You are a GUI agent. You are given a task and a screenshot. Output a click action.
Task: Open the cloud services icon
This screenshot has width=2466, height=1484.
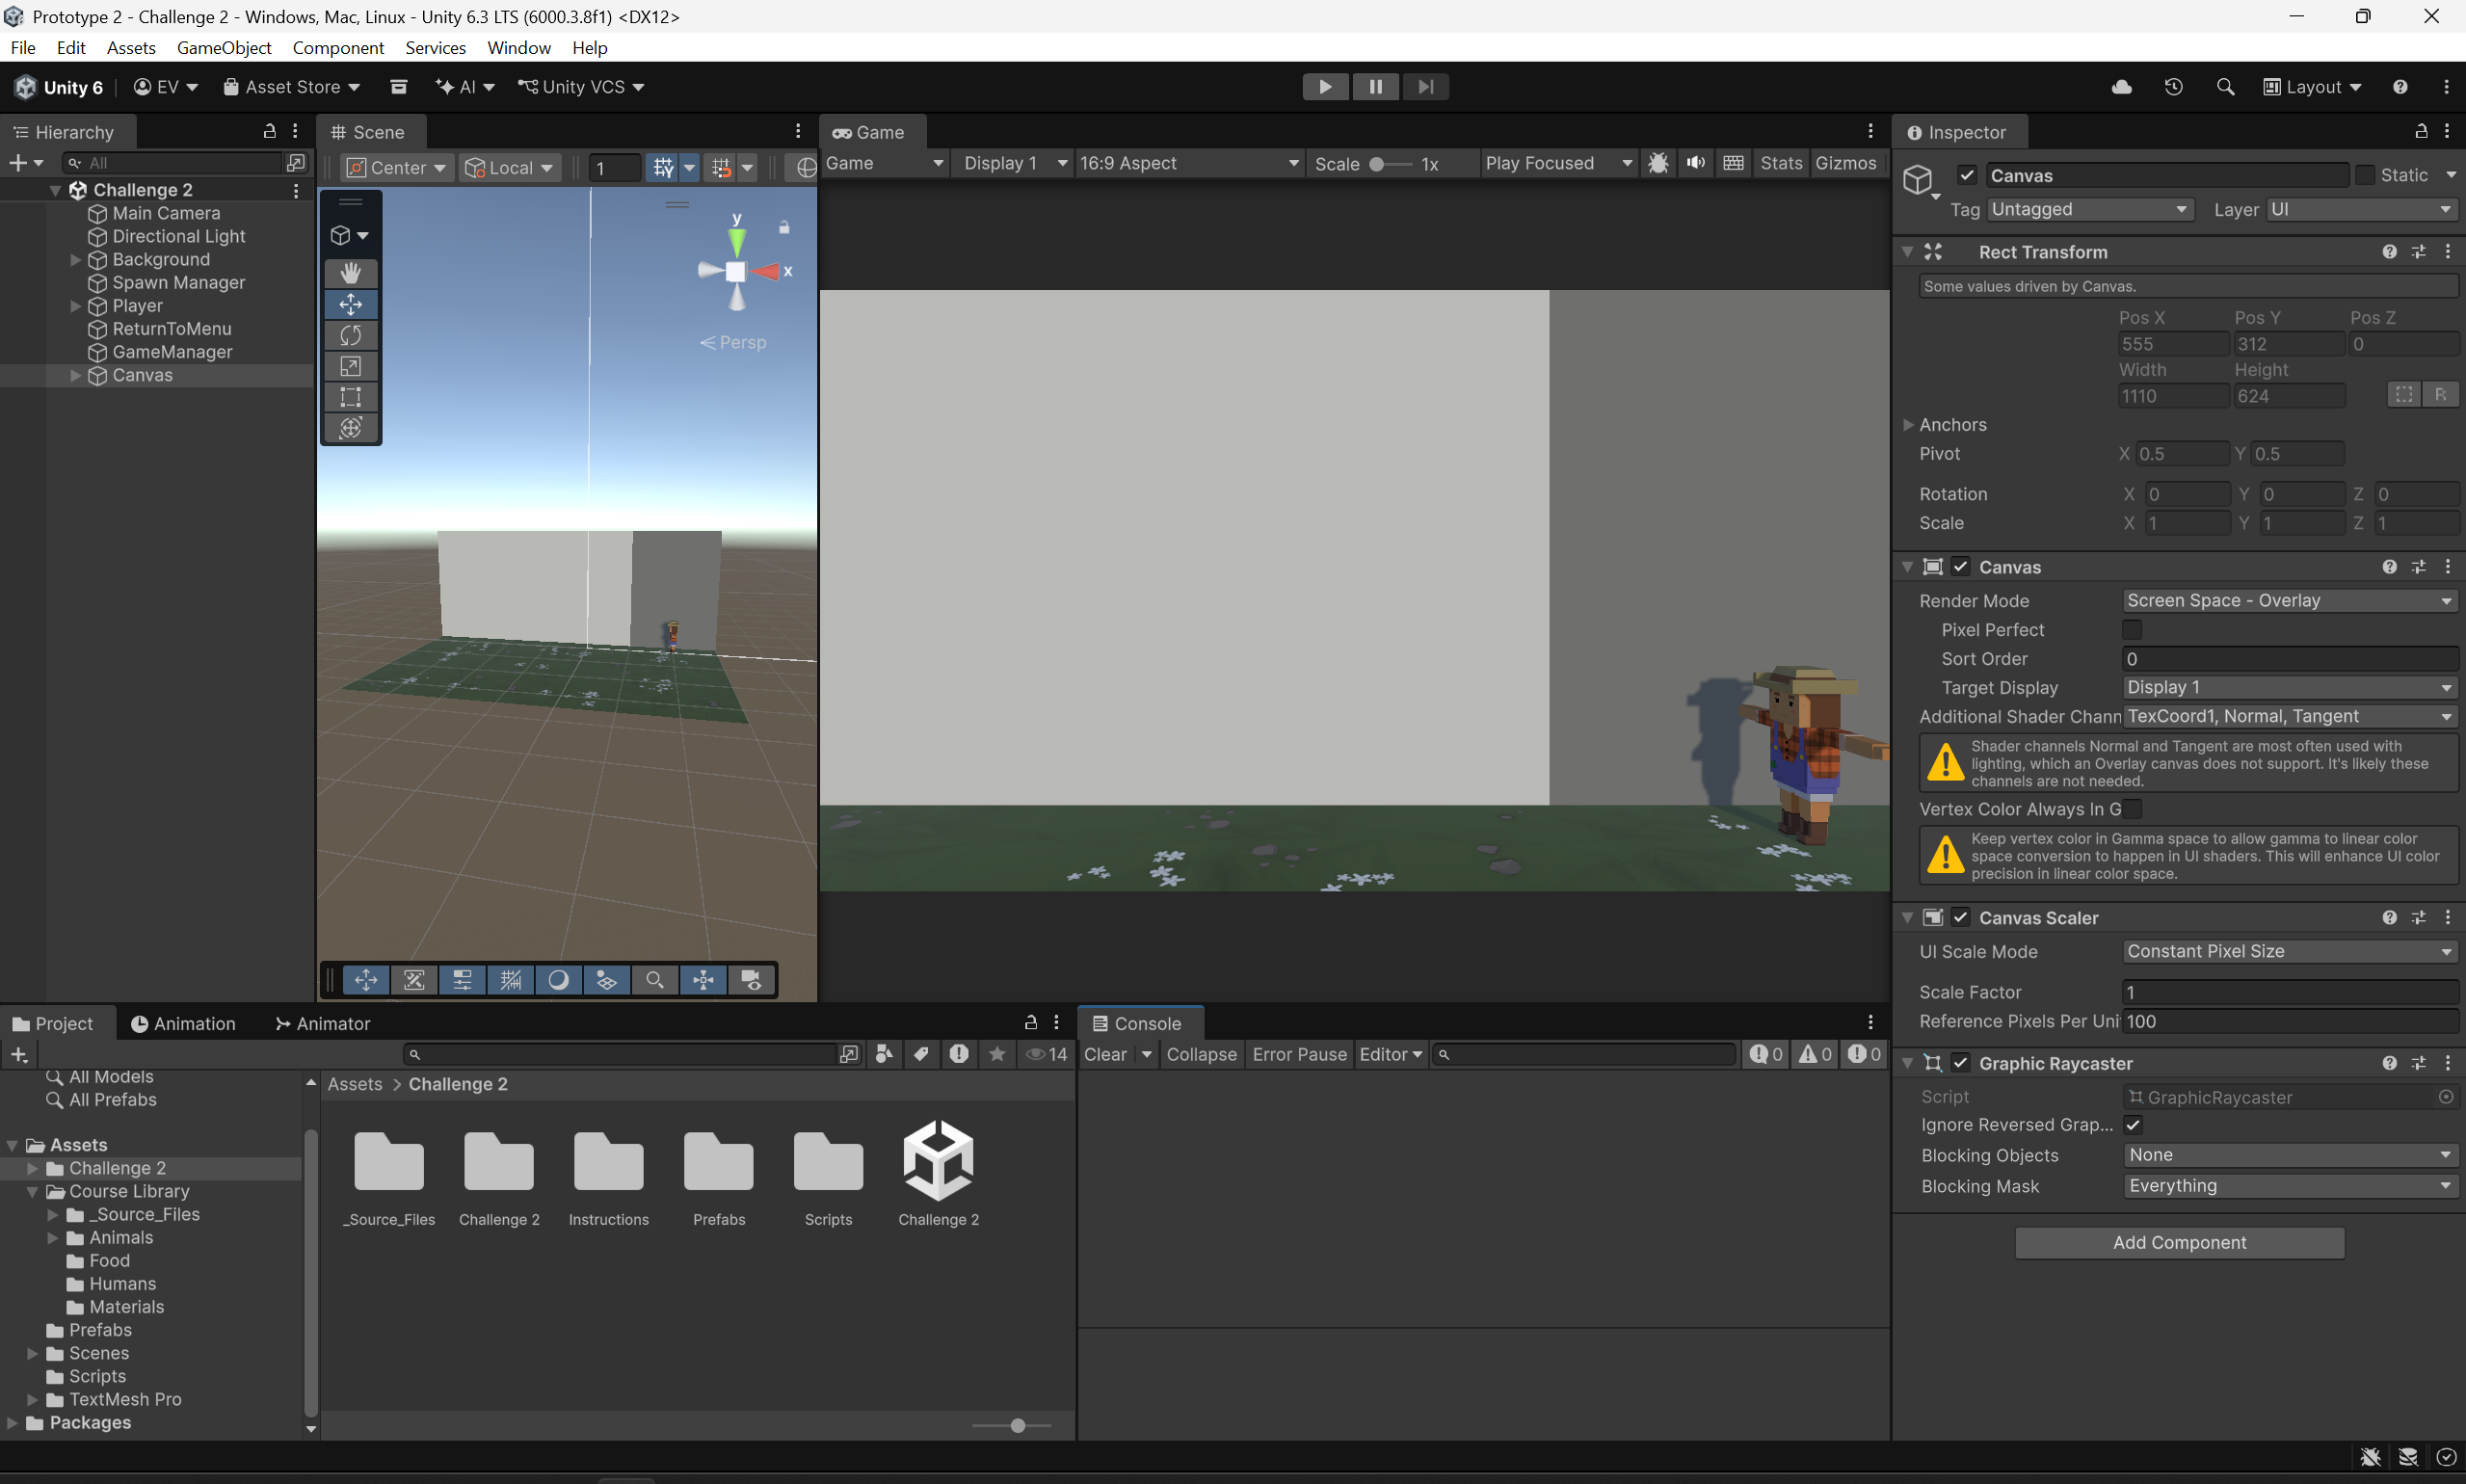[x=2121, y=87]
